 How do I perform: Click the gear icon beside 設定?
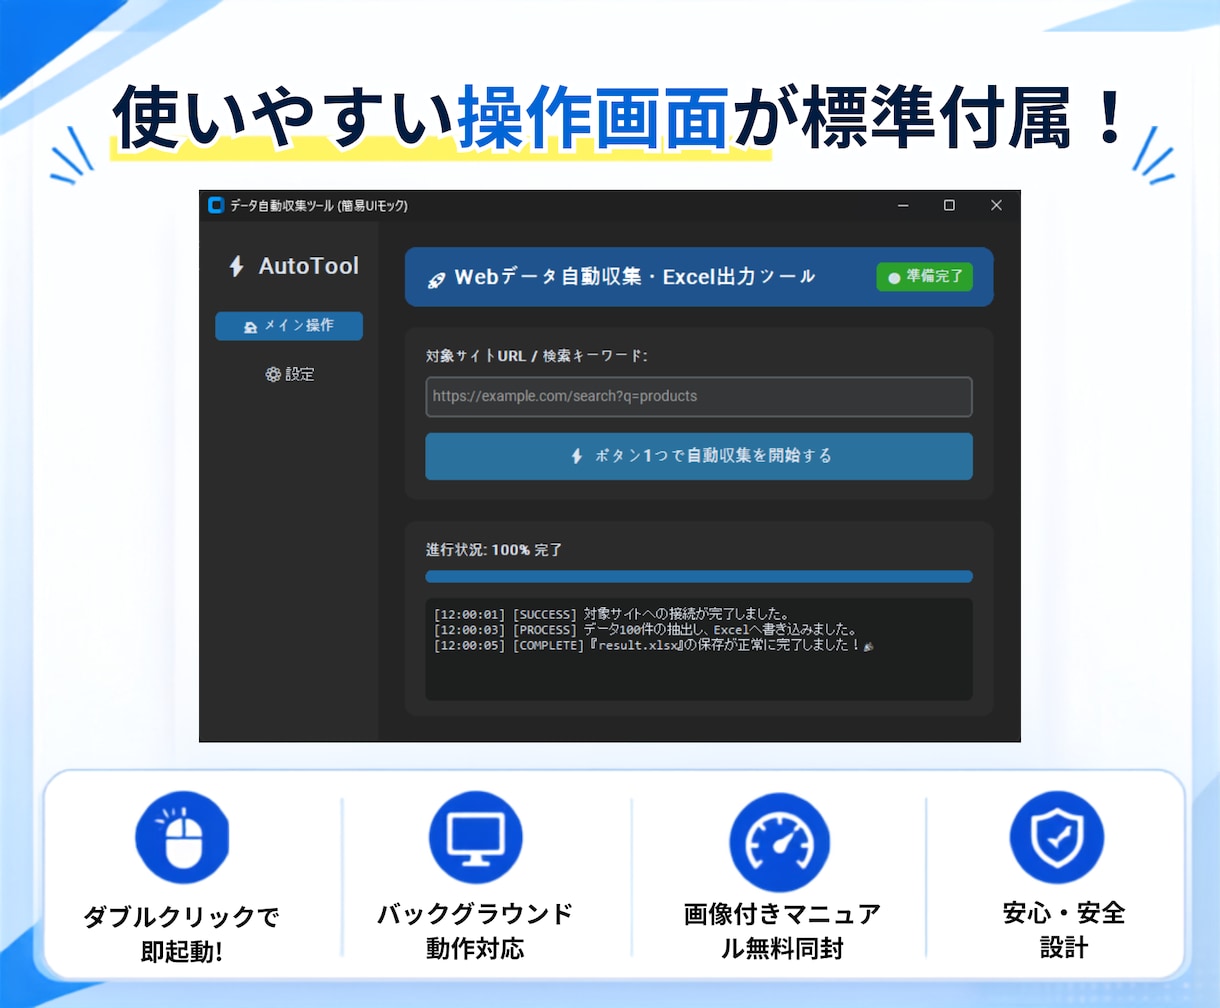(x=273, y=374)
